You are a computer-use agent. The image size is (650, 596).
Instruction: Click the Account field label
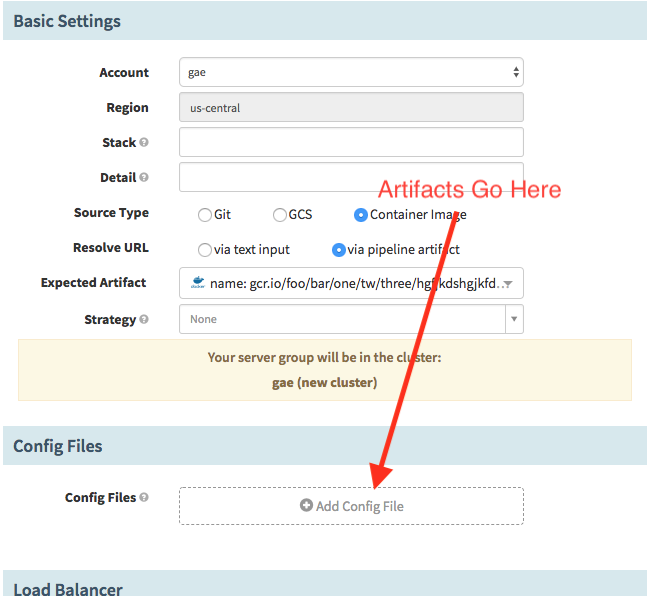(x=124, y=73)
